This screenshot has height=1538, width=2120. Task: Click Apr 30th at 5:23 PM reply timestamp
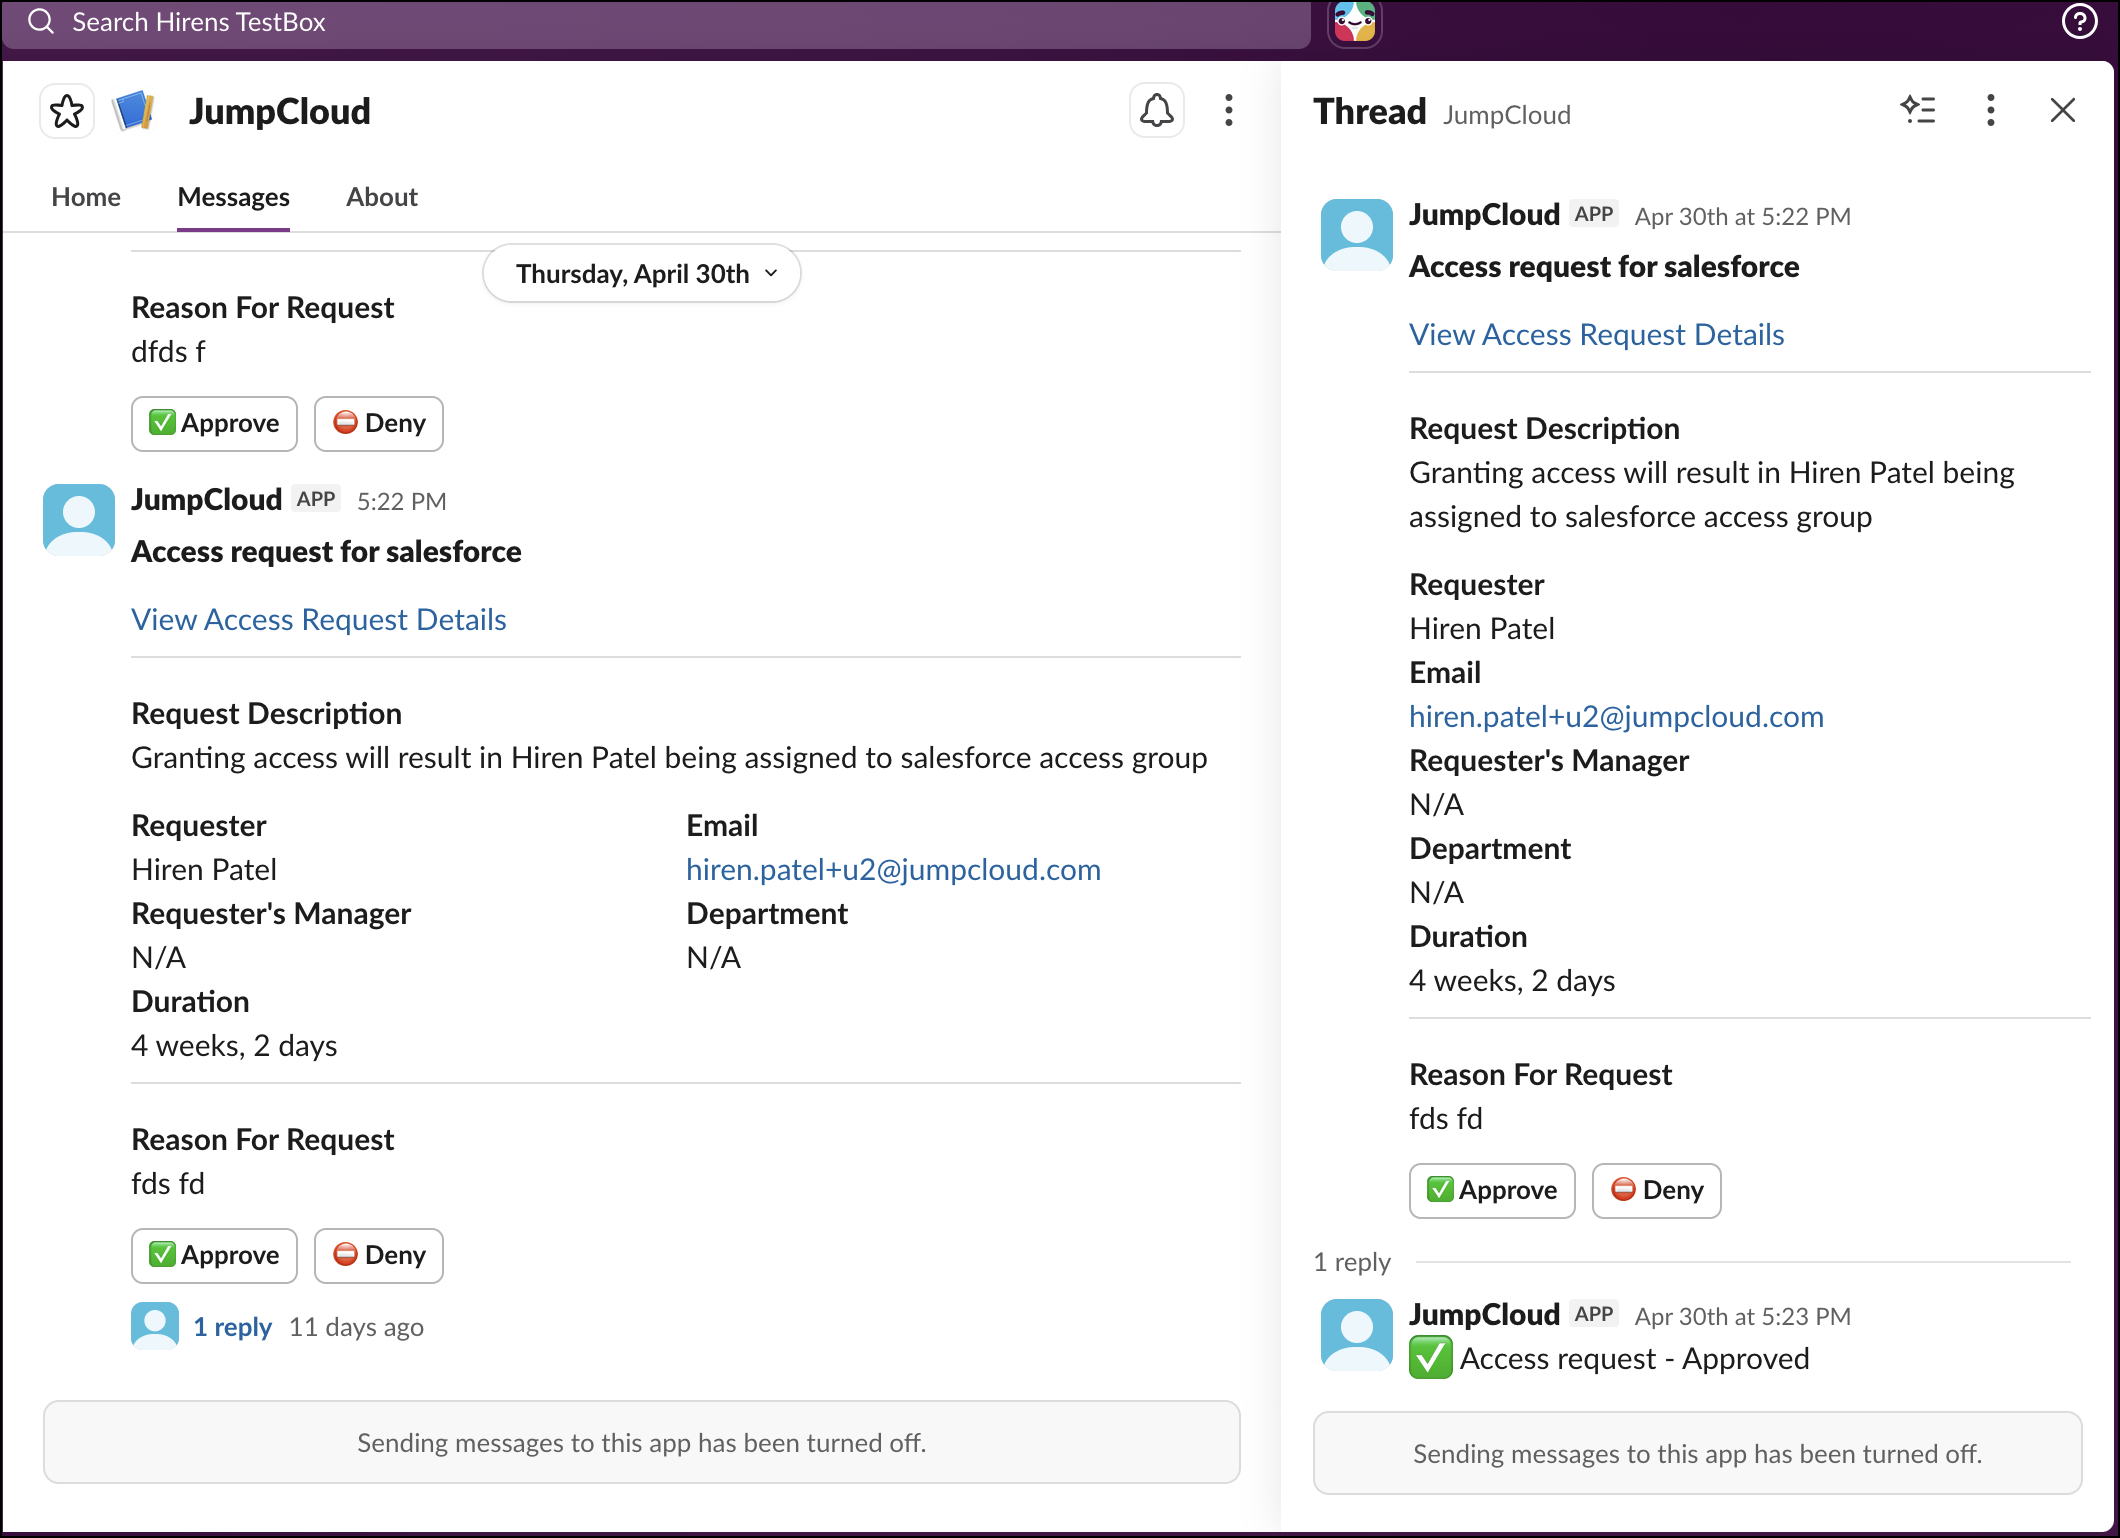[1743, 1316]
